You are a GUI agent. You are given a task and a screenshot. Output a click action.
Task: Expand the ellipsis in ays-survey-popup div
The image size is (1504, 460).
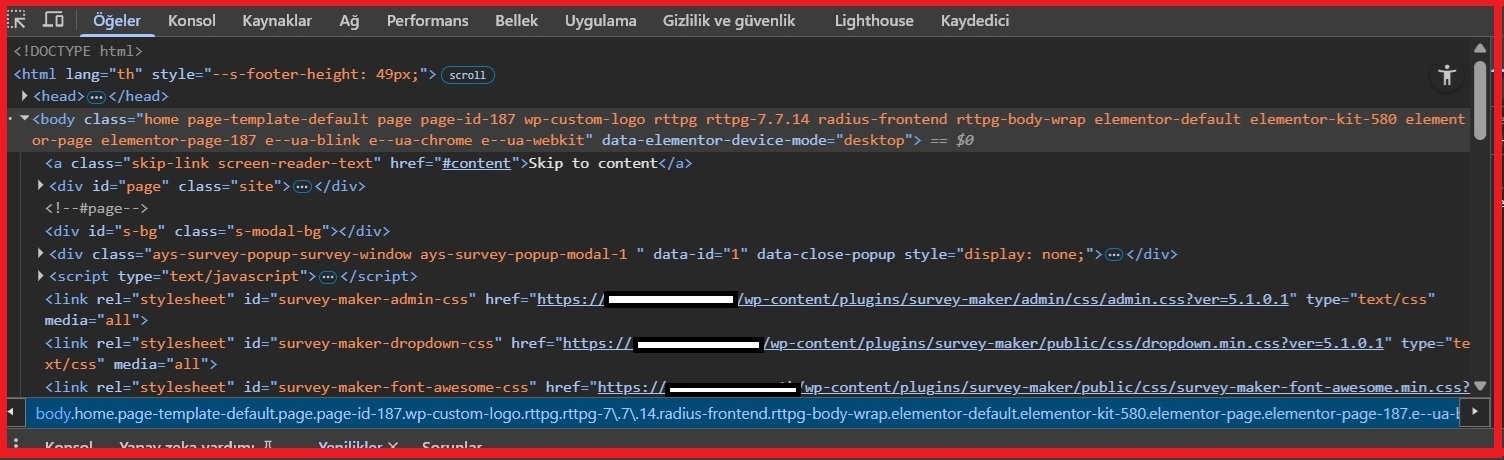click(x=1115, y=254)
